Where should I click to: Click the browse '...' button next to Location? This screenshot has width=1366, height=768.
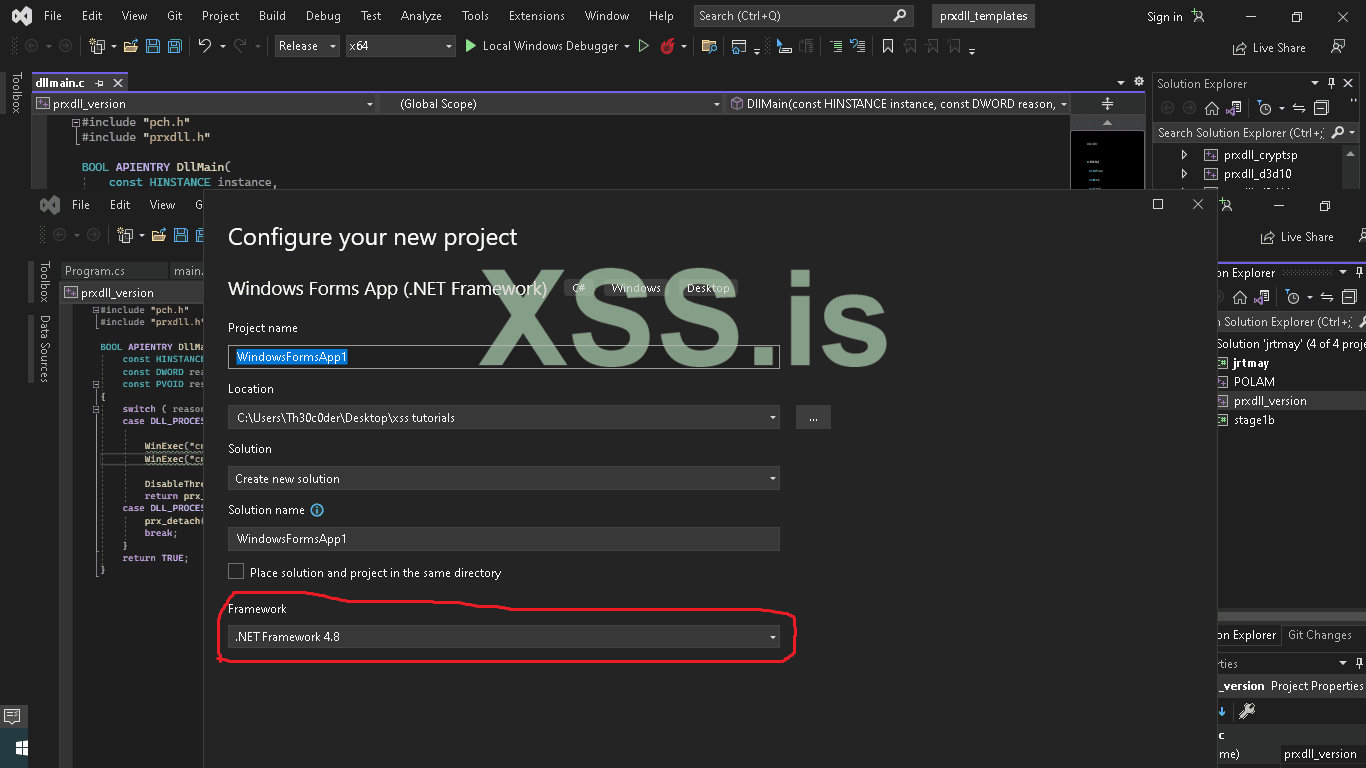click(x=813, y=418)
